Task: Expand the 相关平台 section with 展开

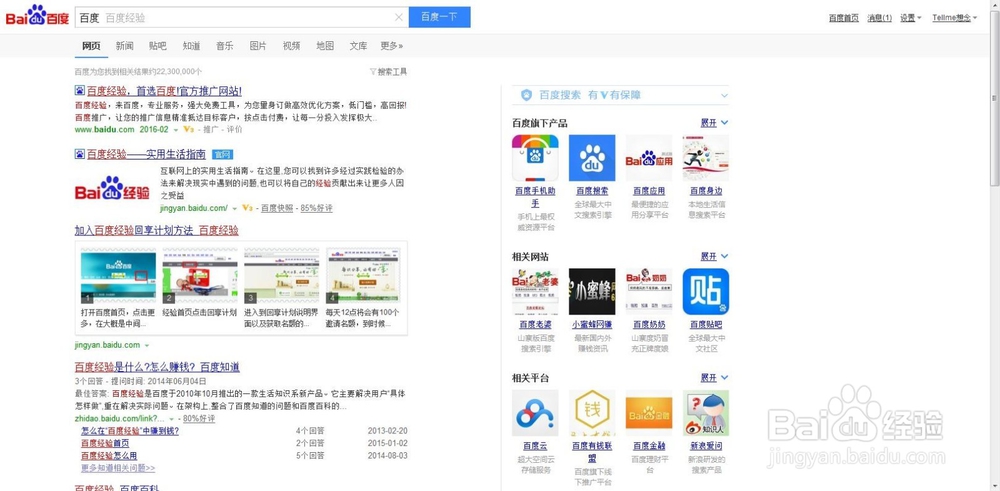Action: point(714,378)
